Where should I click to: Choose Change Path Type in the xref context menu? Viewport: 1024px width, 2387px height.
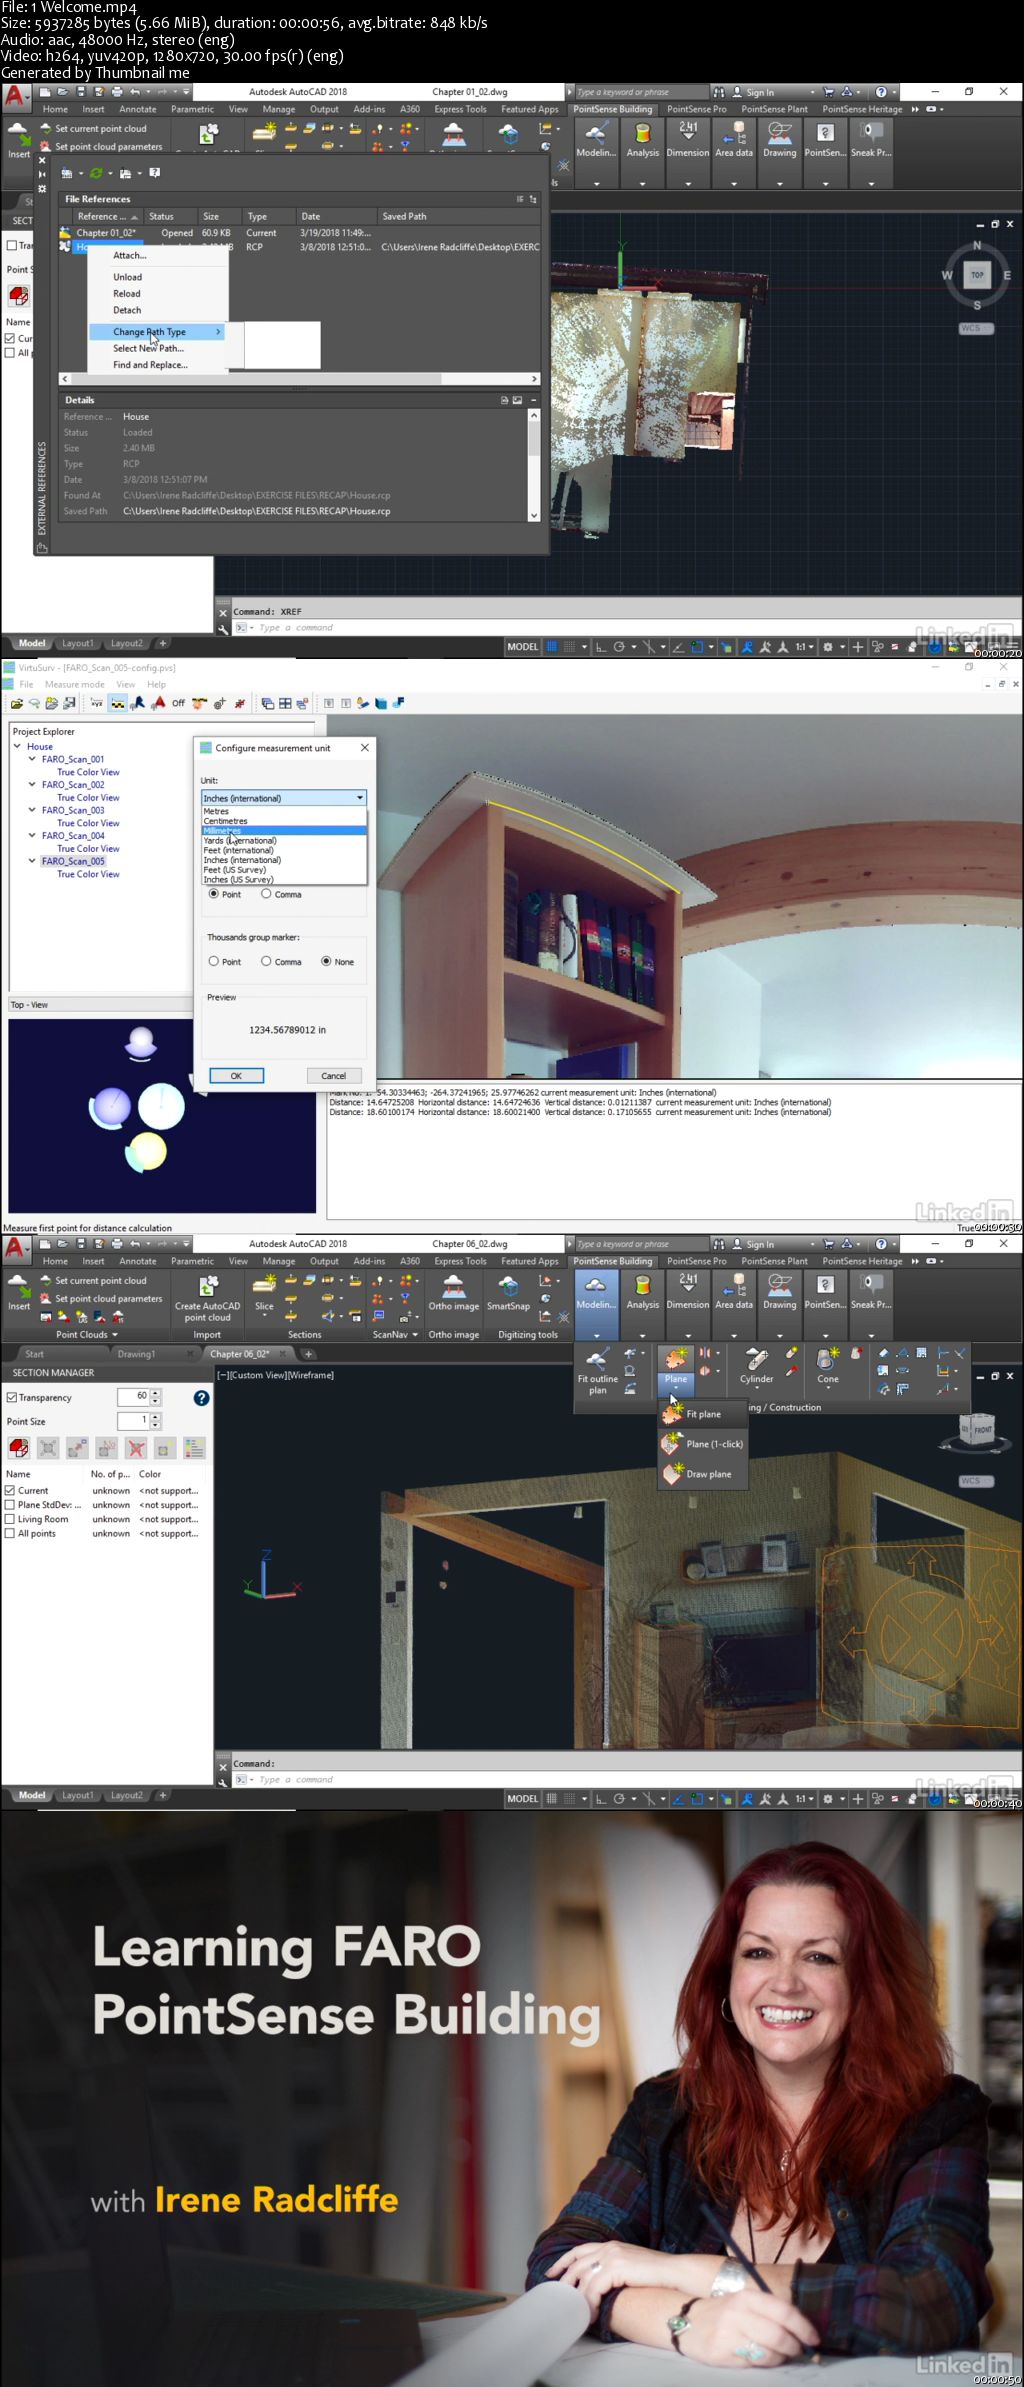click(156, 332)
